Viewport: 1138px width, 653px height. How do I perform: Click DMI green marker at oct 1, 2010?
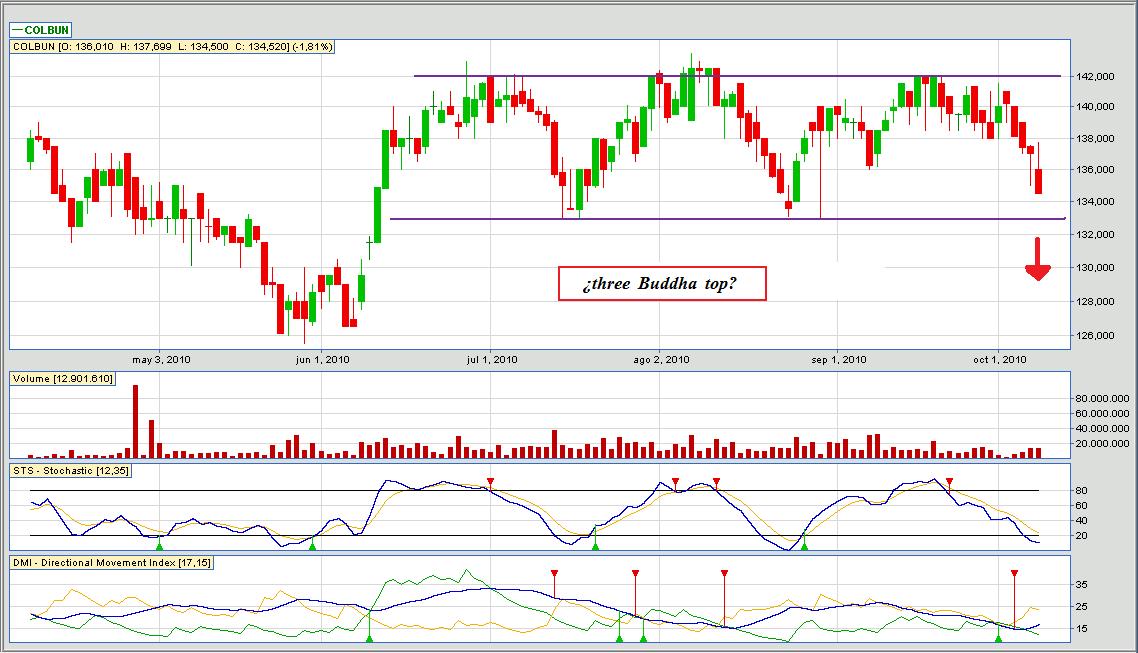click(999, 638)
